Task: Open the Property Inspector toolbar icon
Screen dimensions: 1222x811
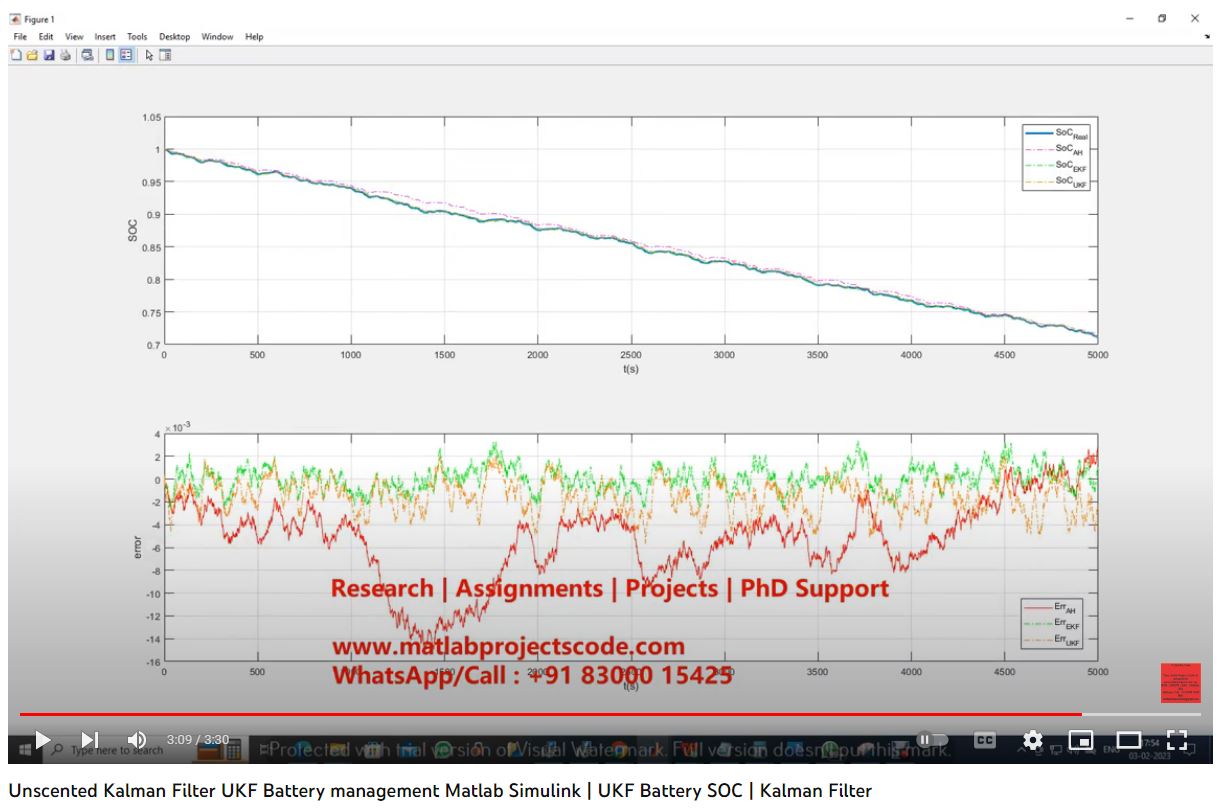Action: (165, 55)
